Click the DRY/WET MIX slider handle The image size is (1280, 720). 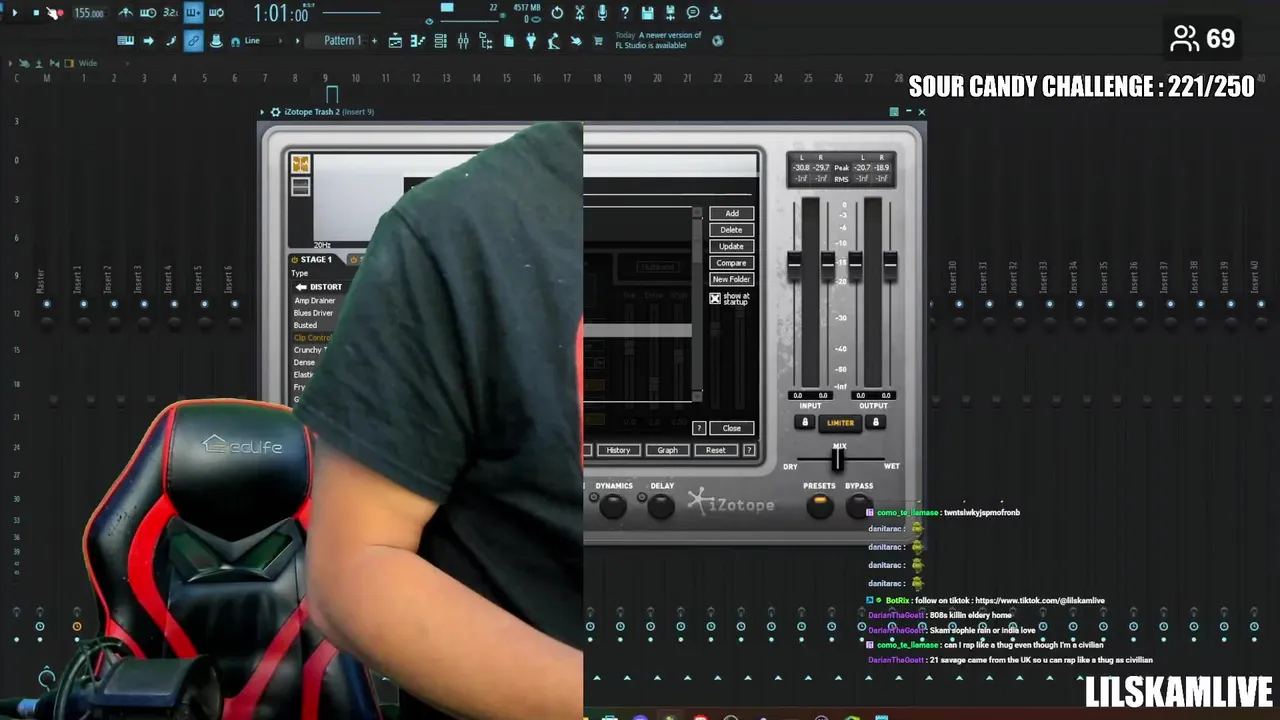click(x=838, y=459)
